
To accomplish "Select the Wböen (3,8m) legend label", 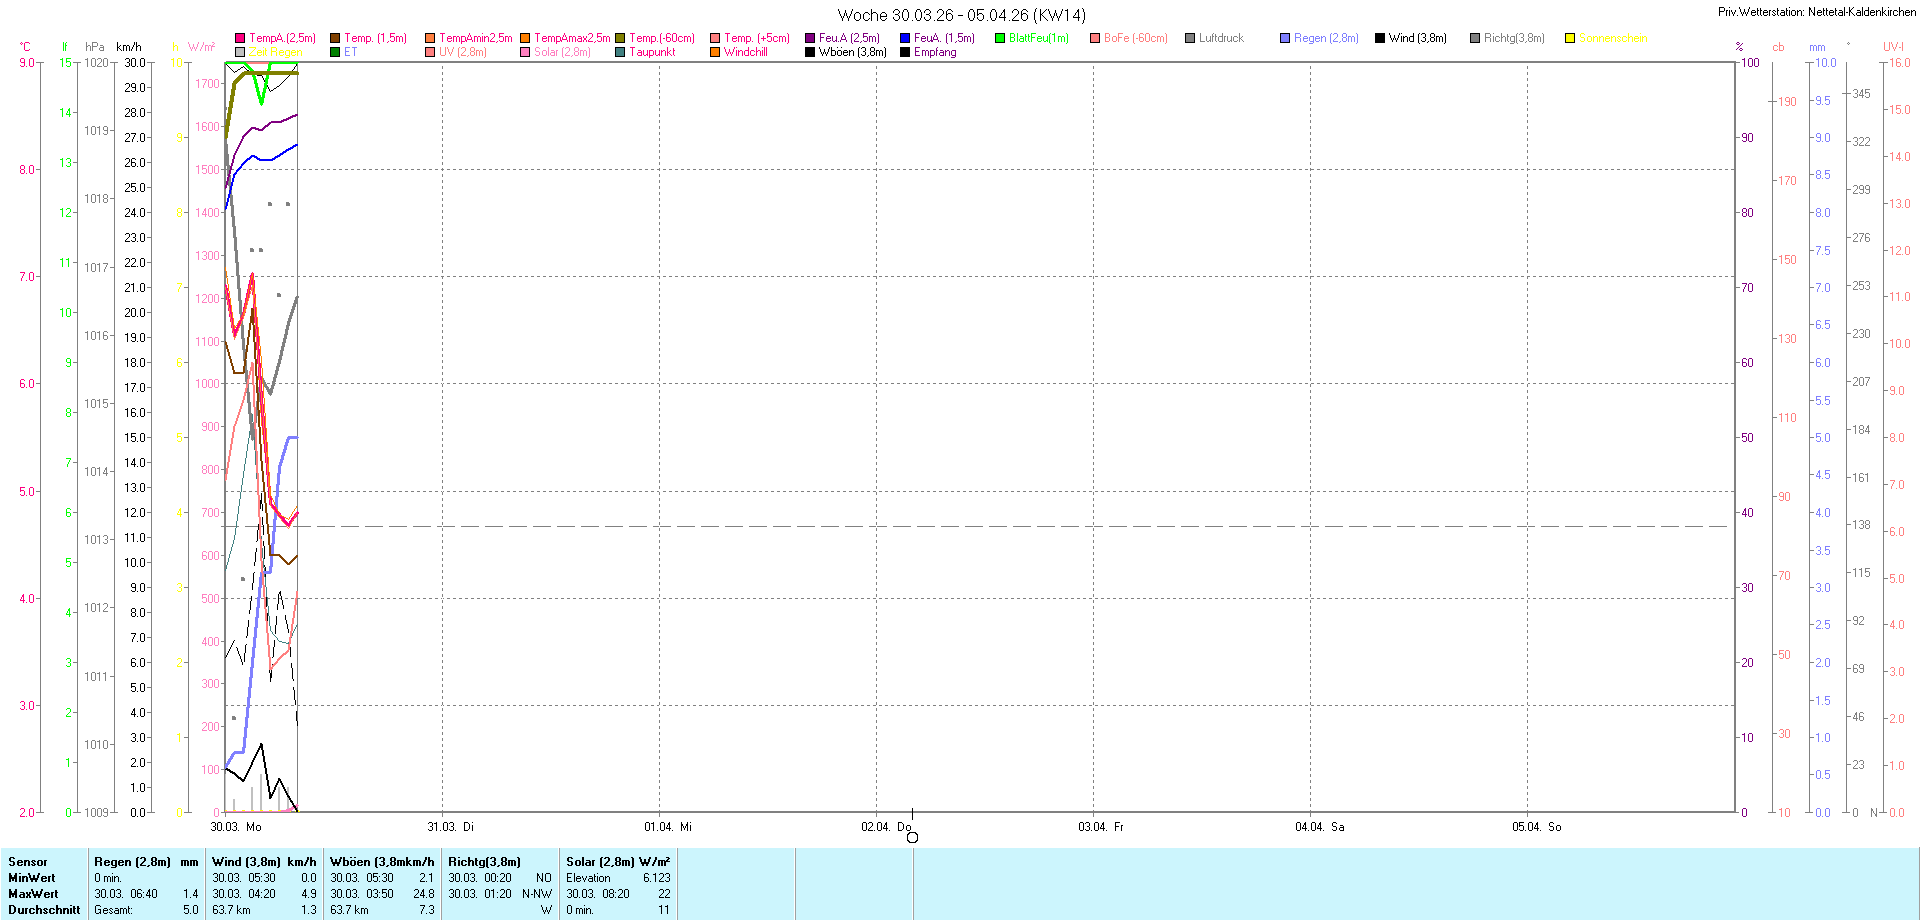I will tap(852, 53).
